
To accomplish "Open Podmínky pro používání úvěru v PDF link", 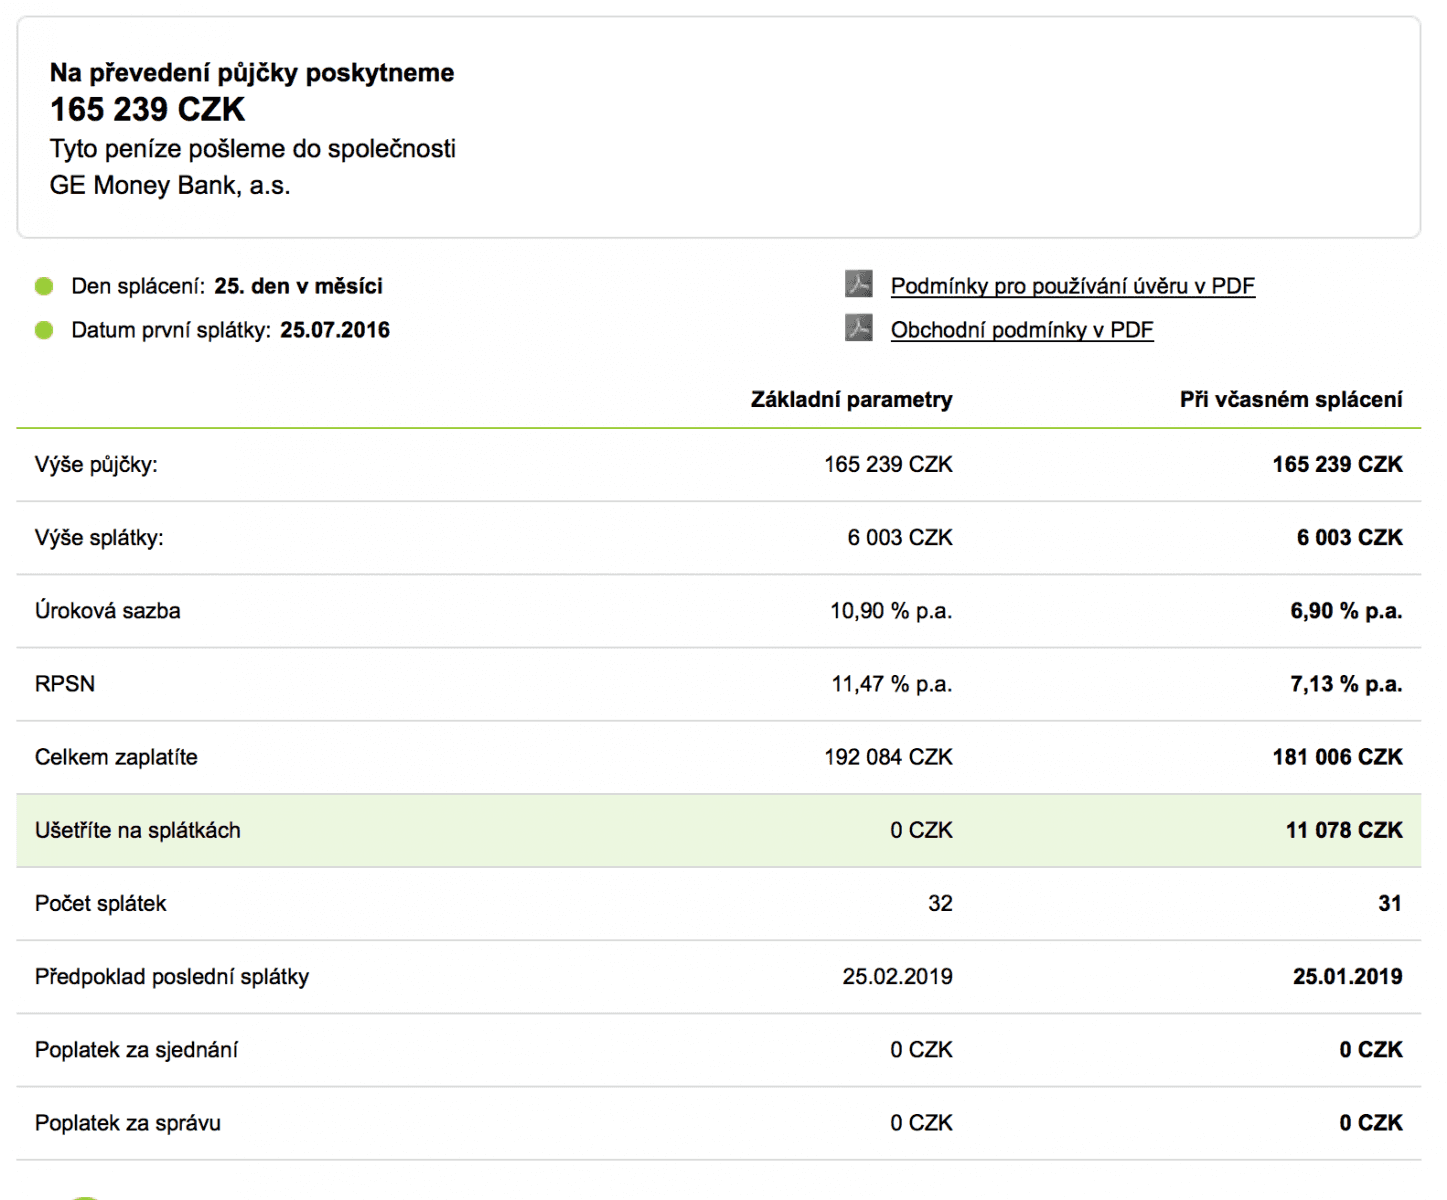I will click(1072, 286).
